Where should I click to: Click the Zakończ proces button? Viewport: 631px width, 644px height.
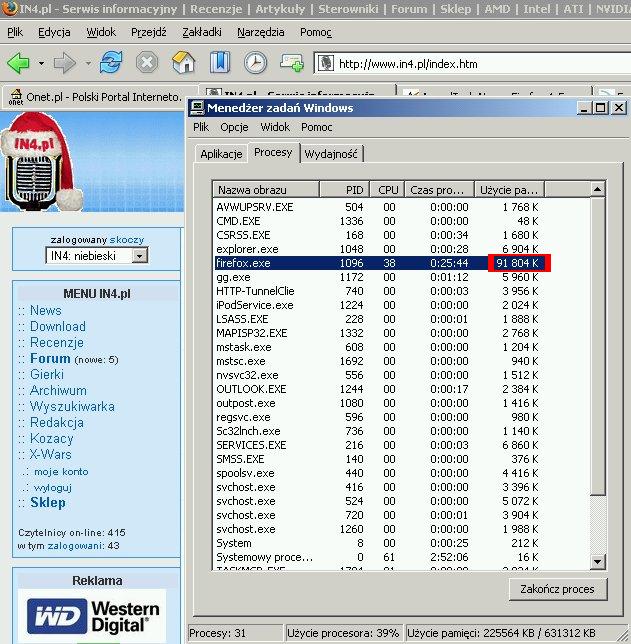pyautogui.click(x=557, y=589)
